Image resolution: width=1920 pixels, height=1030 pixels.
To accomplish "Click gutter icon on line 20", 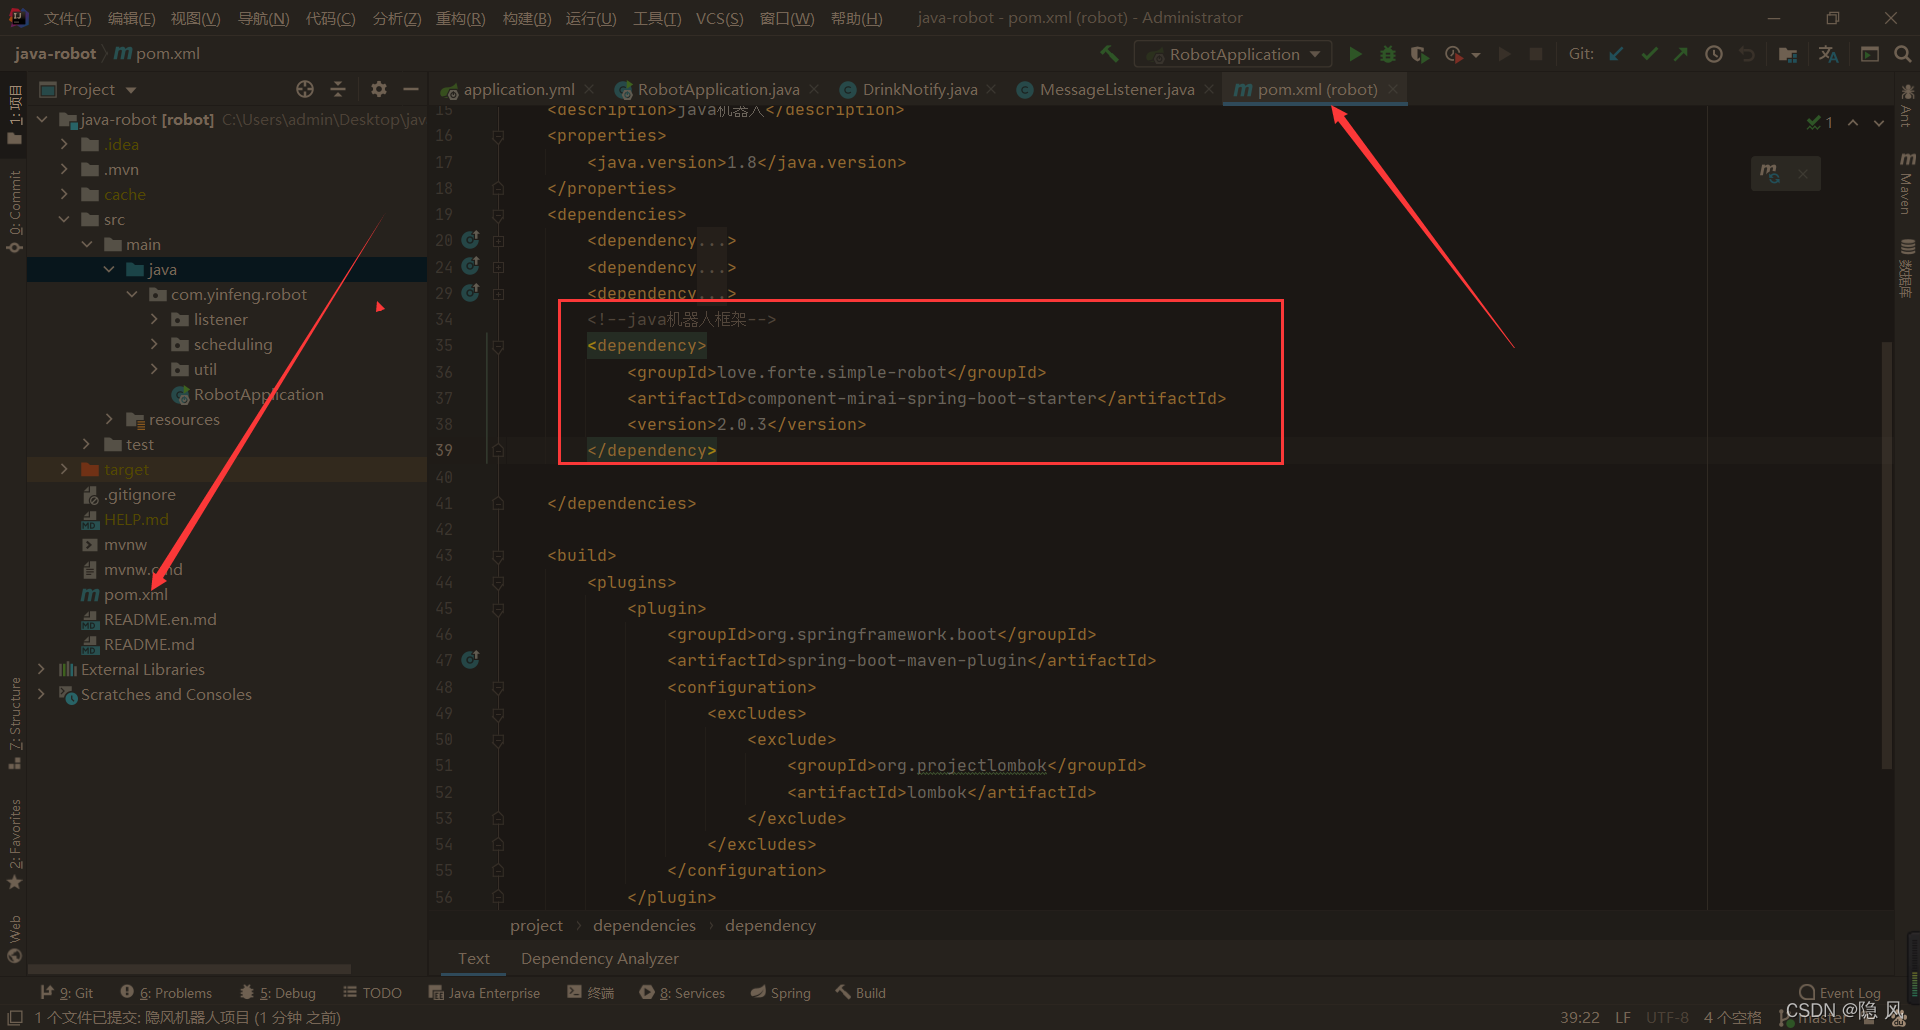I will coord(470,240).
